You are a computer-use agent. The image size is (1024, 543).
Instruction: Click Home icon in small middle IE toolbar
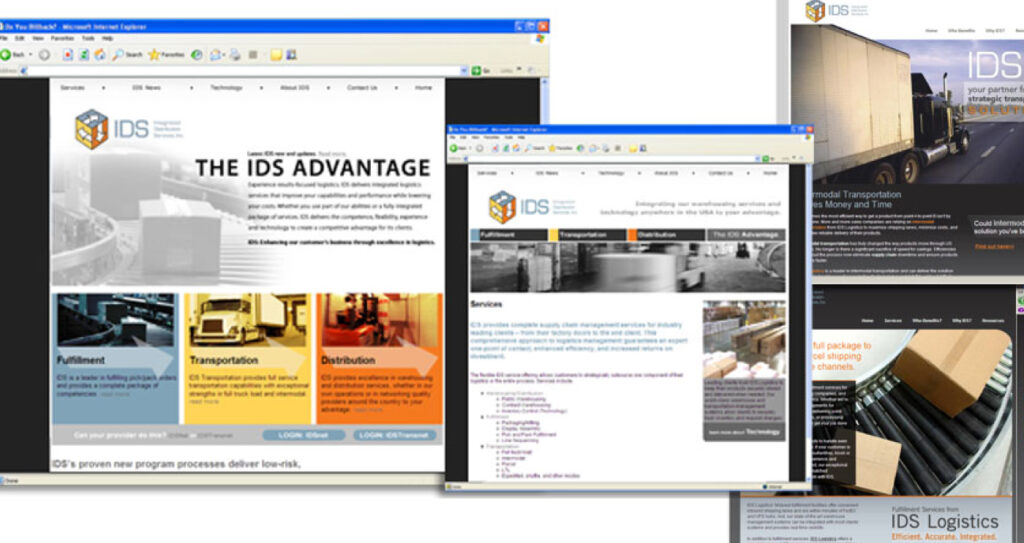tap(516, 148)
